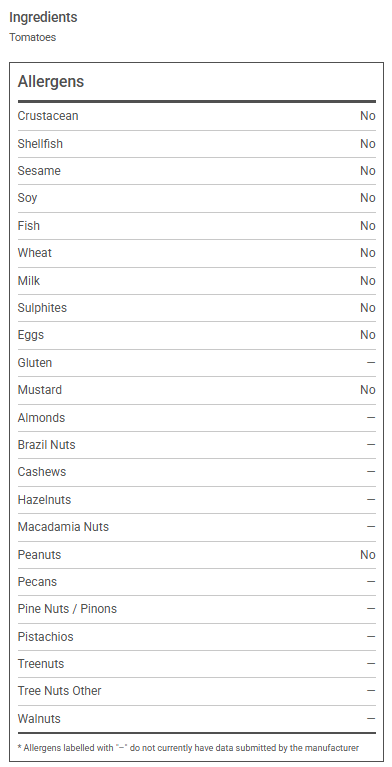Click the No value beside Milk
This screenshot has width=392, height=767.
pos(368,281)
